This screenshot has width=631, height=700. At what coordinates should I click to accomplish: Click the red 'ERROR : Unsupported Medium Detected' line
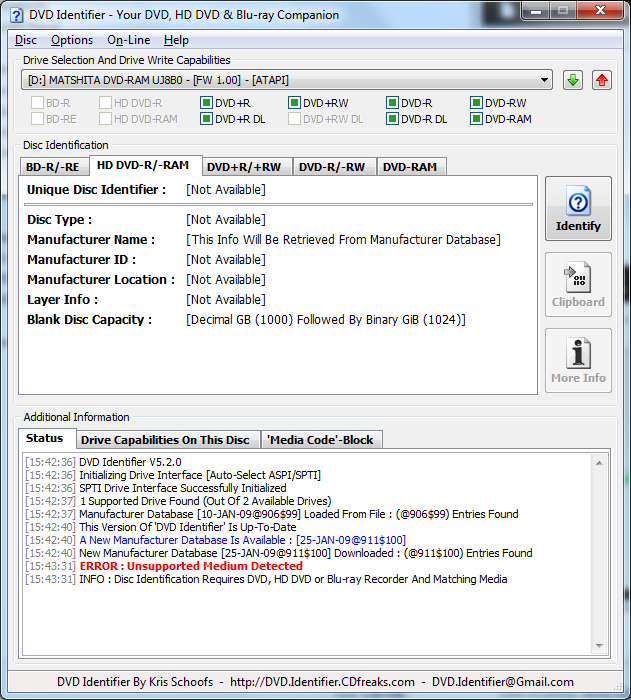click(x=191, y=566)
